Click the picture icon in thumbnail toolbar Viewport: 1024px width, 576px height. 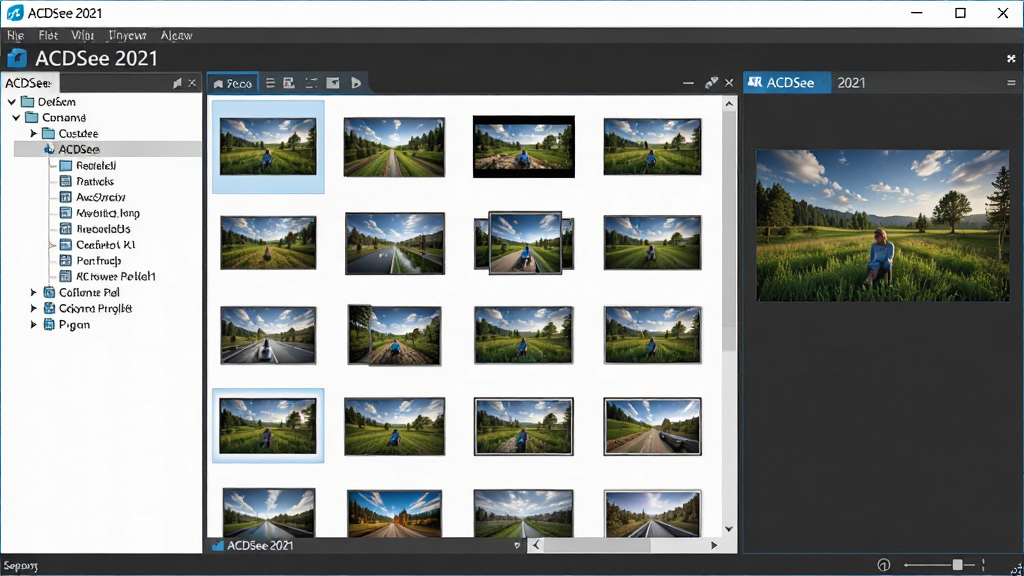click(x=333, y=83)
